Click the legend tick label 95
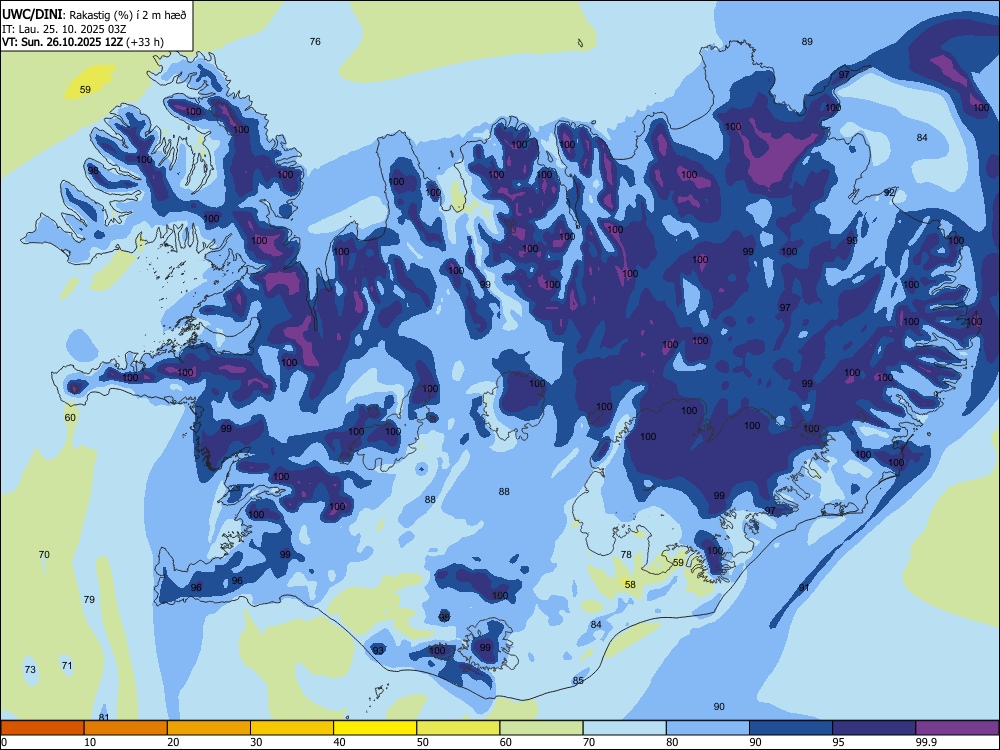The height and width of the screenshot is (750, 1000). pyautogui.click(x=839, y=742)
